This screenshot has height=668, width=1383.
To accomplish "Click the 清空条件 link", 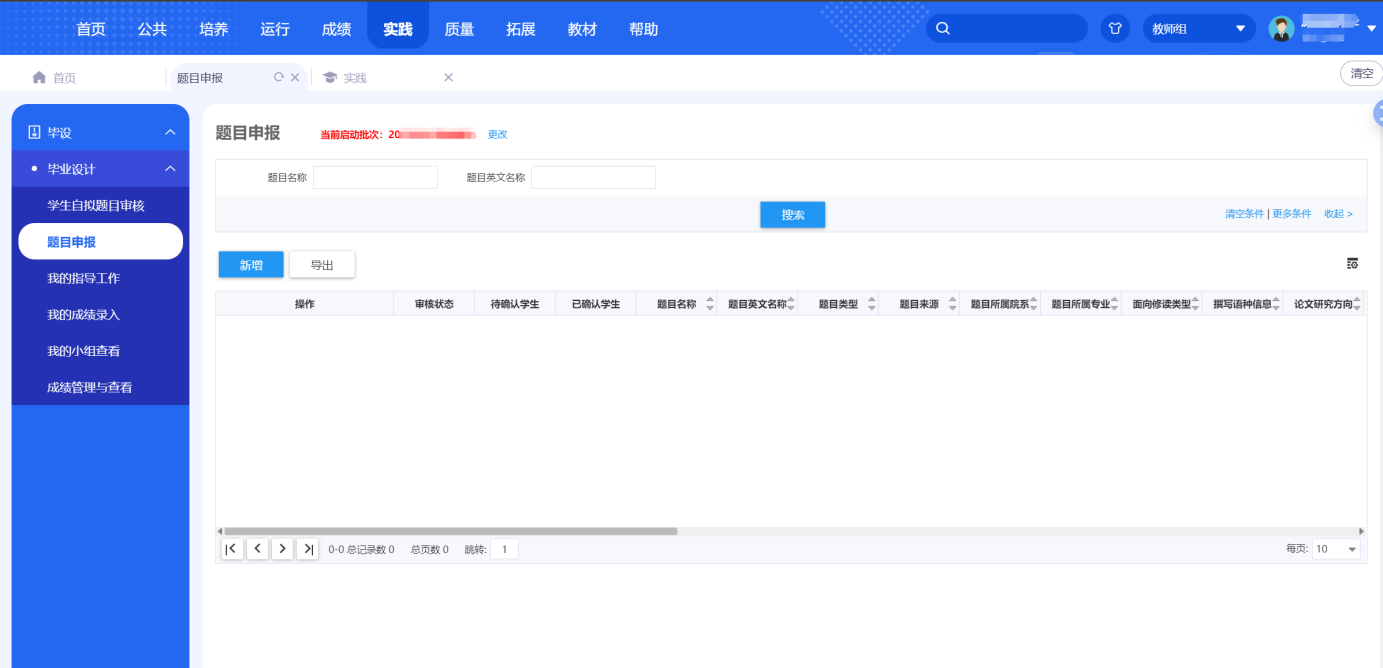I will click(x=1244, y=214).
